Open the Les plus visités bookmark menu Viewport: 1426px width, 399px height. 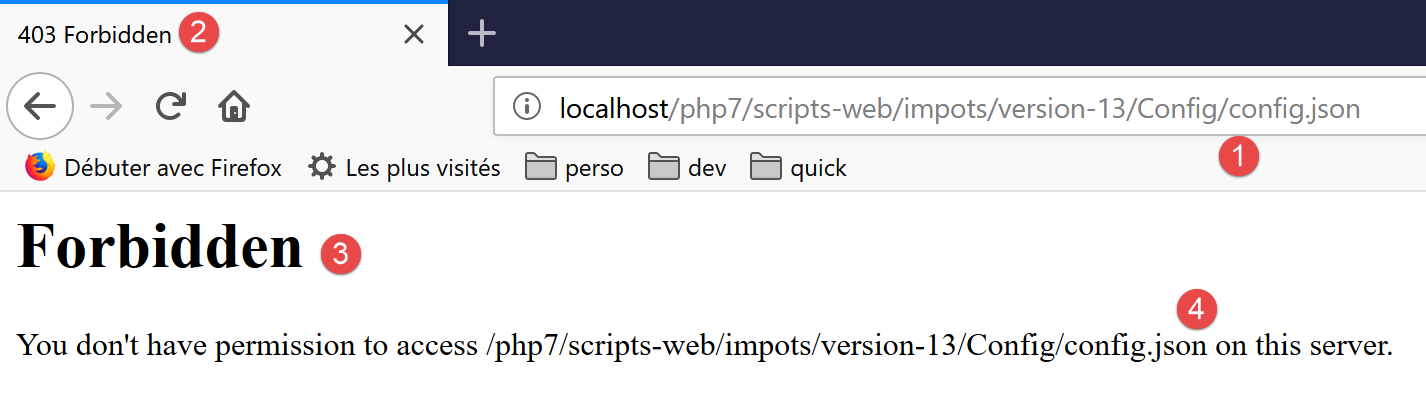(x=404, y=167)
